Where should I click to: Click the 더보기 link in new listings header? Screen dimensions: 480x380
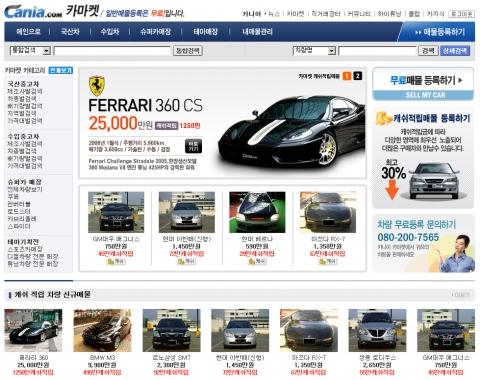pyautogui.click(x=461, y=295)
